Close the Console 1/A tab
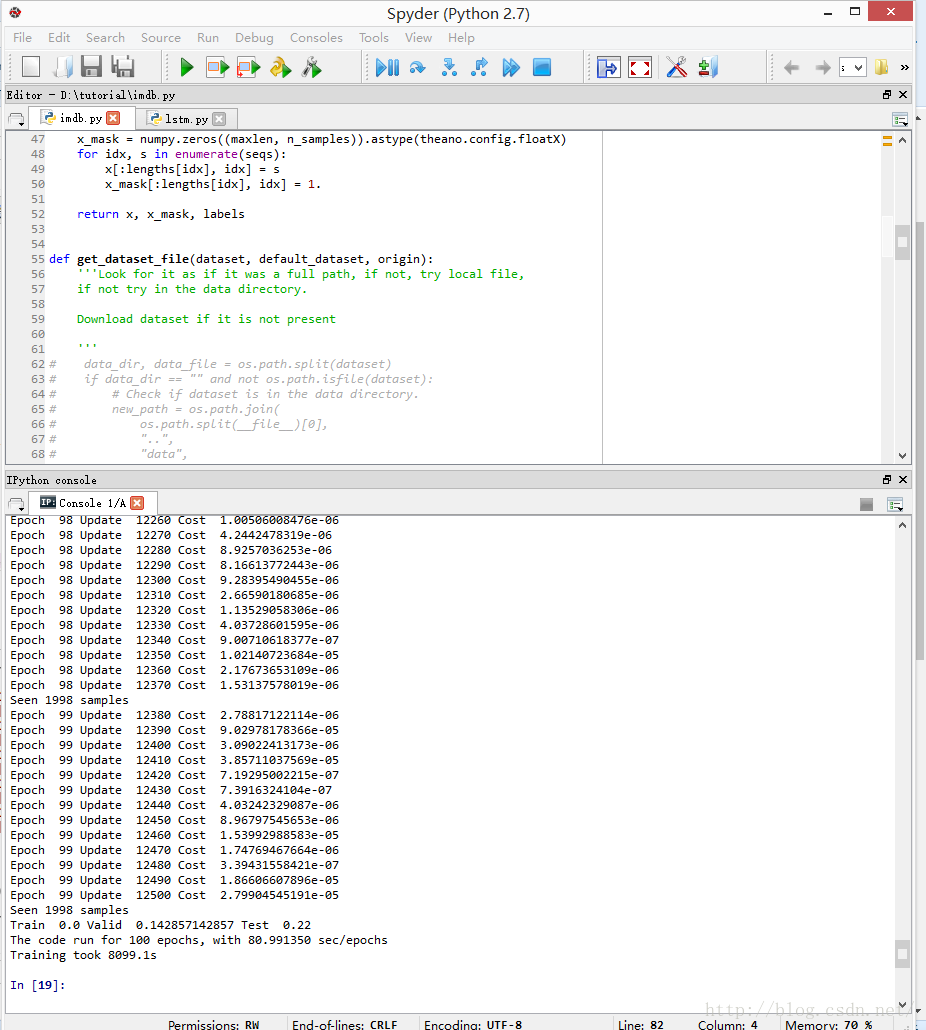Viewport: 926px width, 1030px height. tap(137, 503)
